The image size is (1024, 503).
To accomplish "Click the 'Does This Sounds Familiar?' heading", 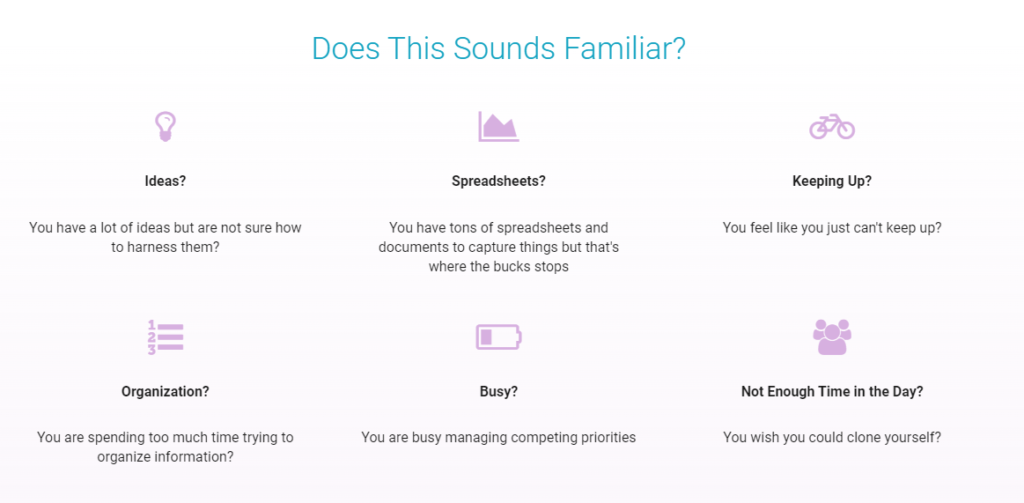I will (x=498, y=48).
